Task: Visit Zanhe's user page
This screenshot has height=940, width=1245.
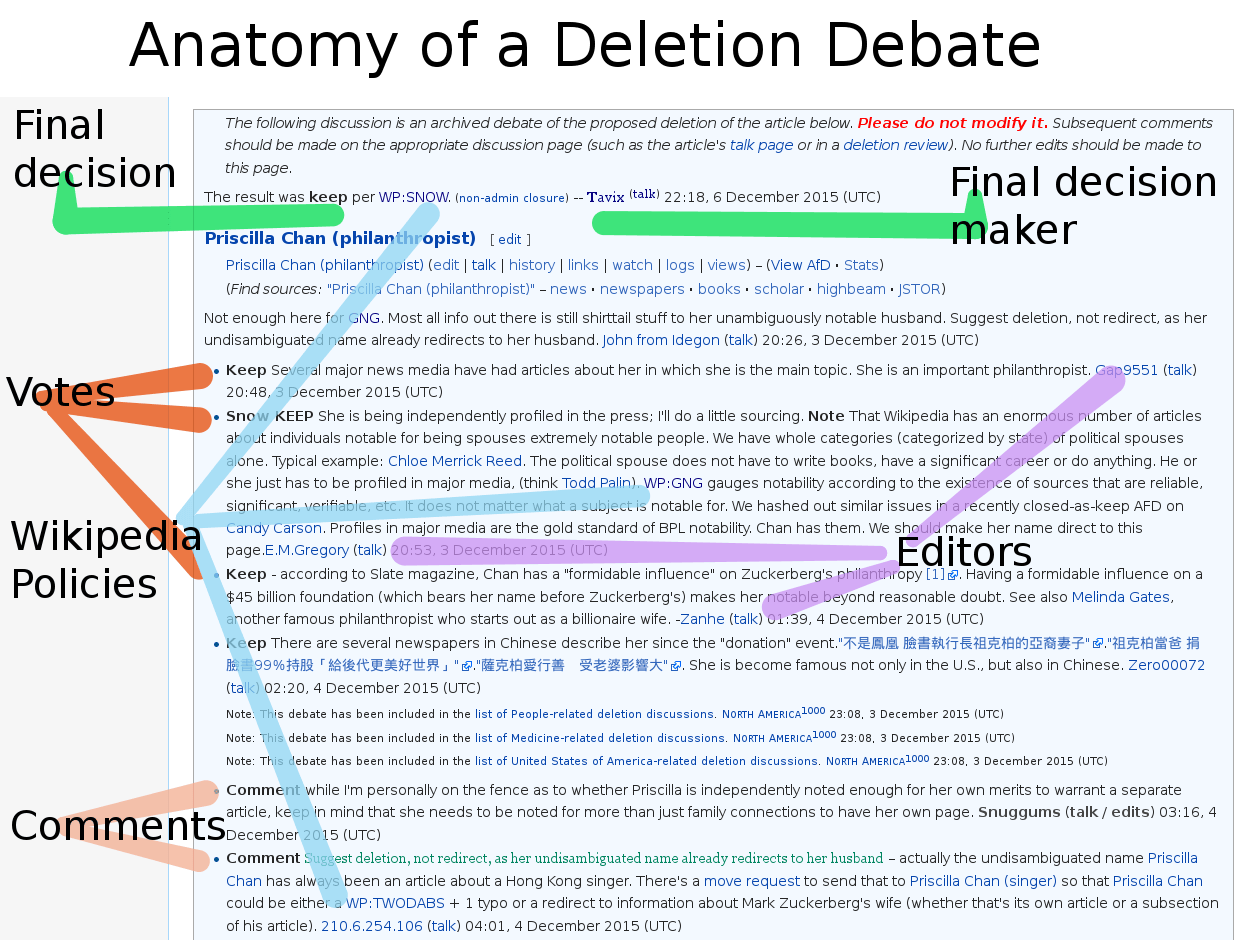Action: pos(702,619)
